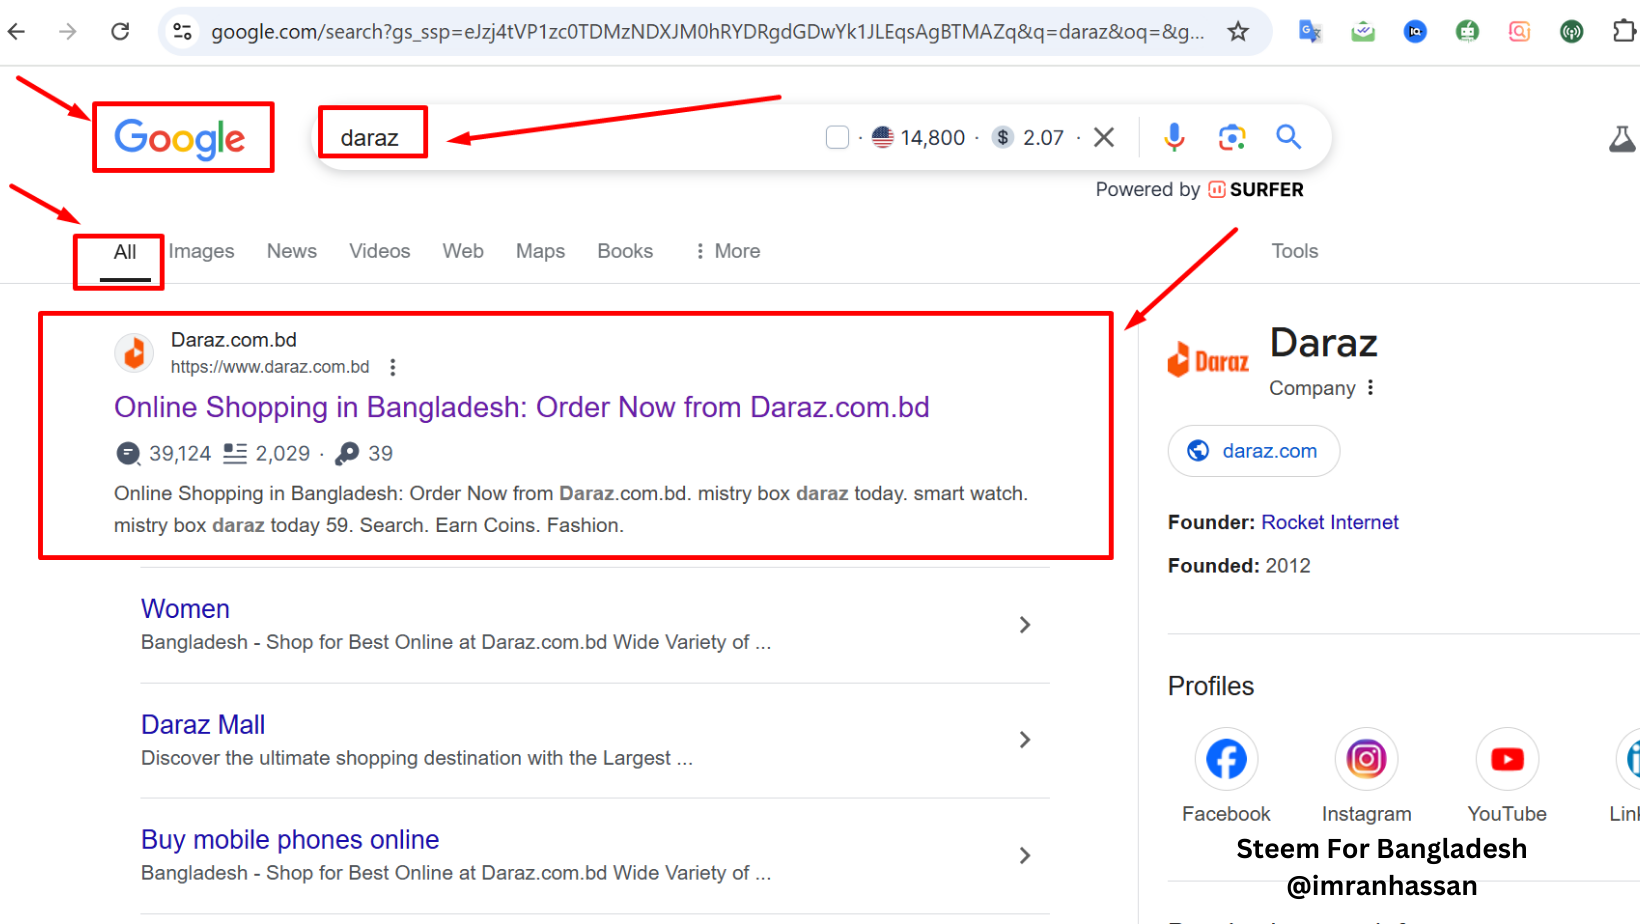Click the Surfer word-count icon showing 2,029
This screenshot has height=924, width=1640.
[235, 454]
